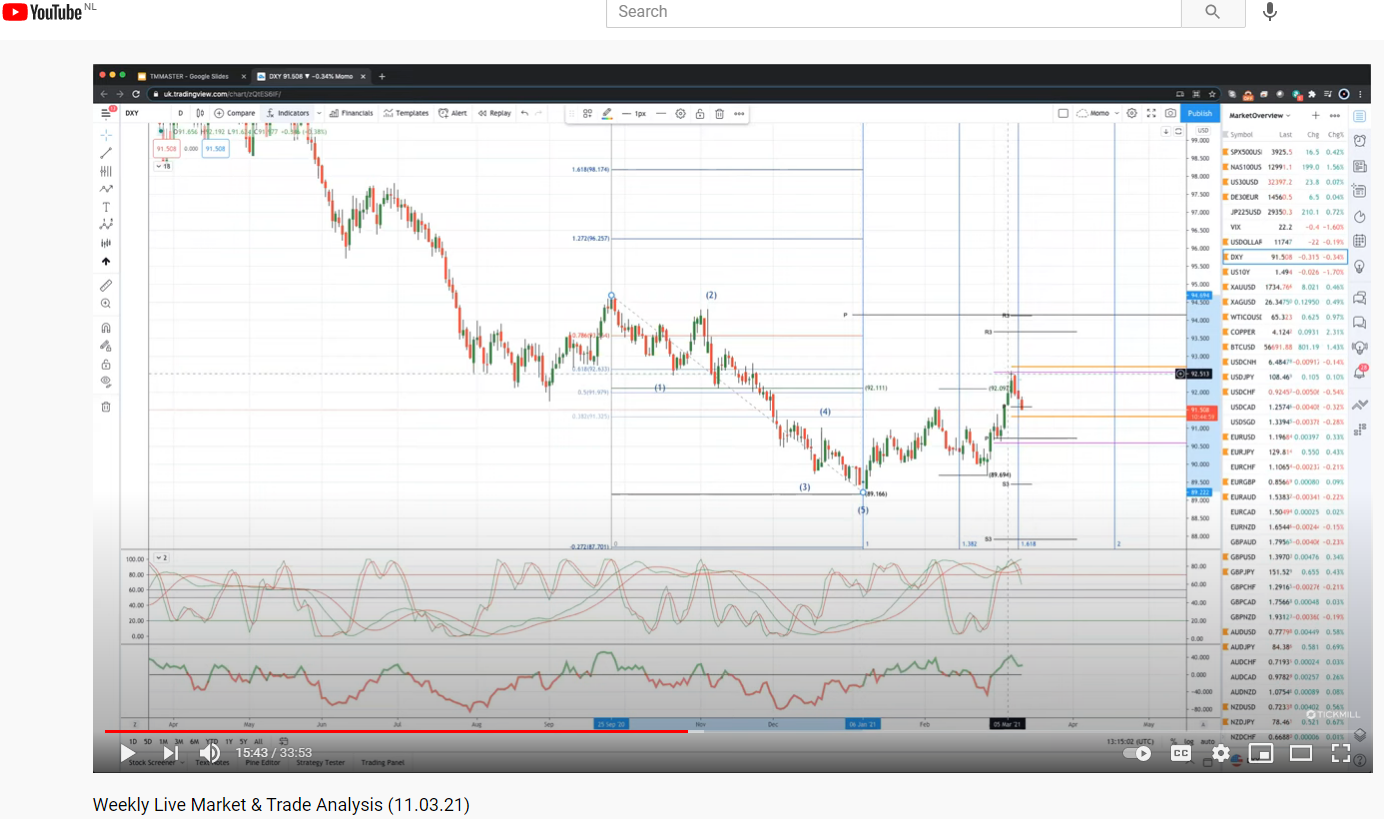Open the Indicators dialog

[288, 113]
